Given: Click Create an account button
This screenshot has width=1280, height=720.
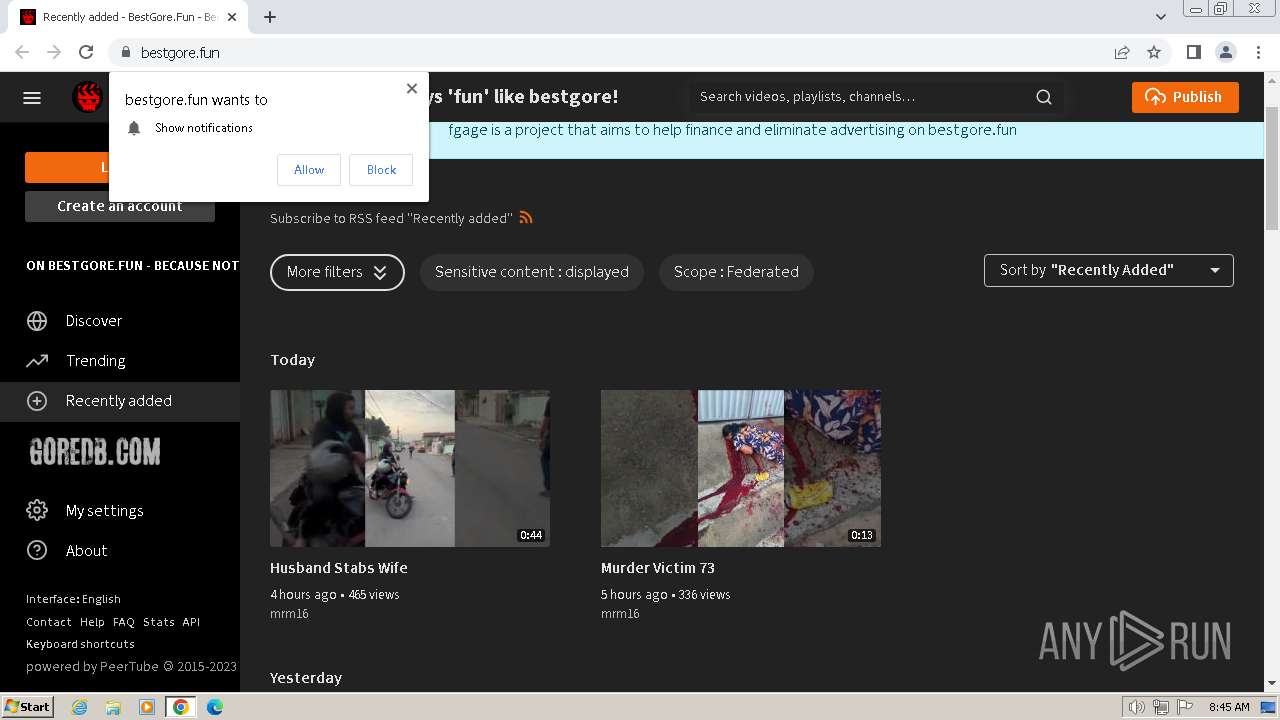Looking at the screenshot, I should 120,206.
